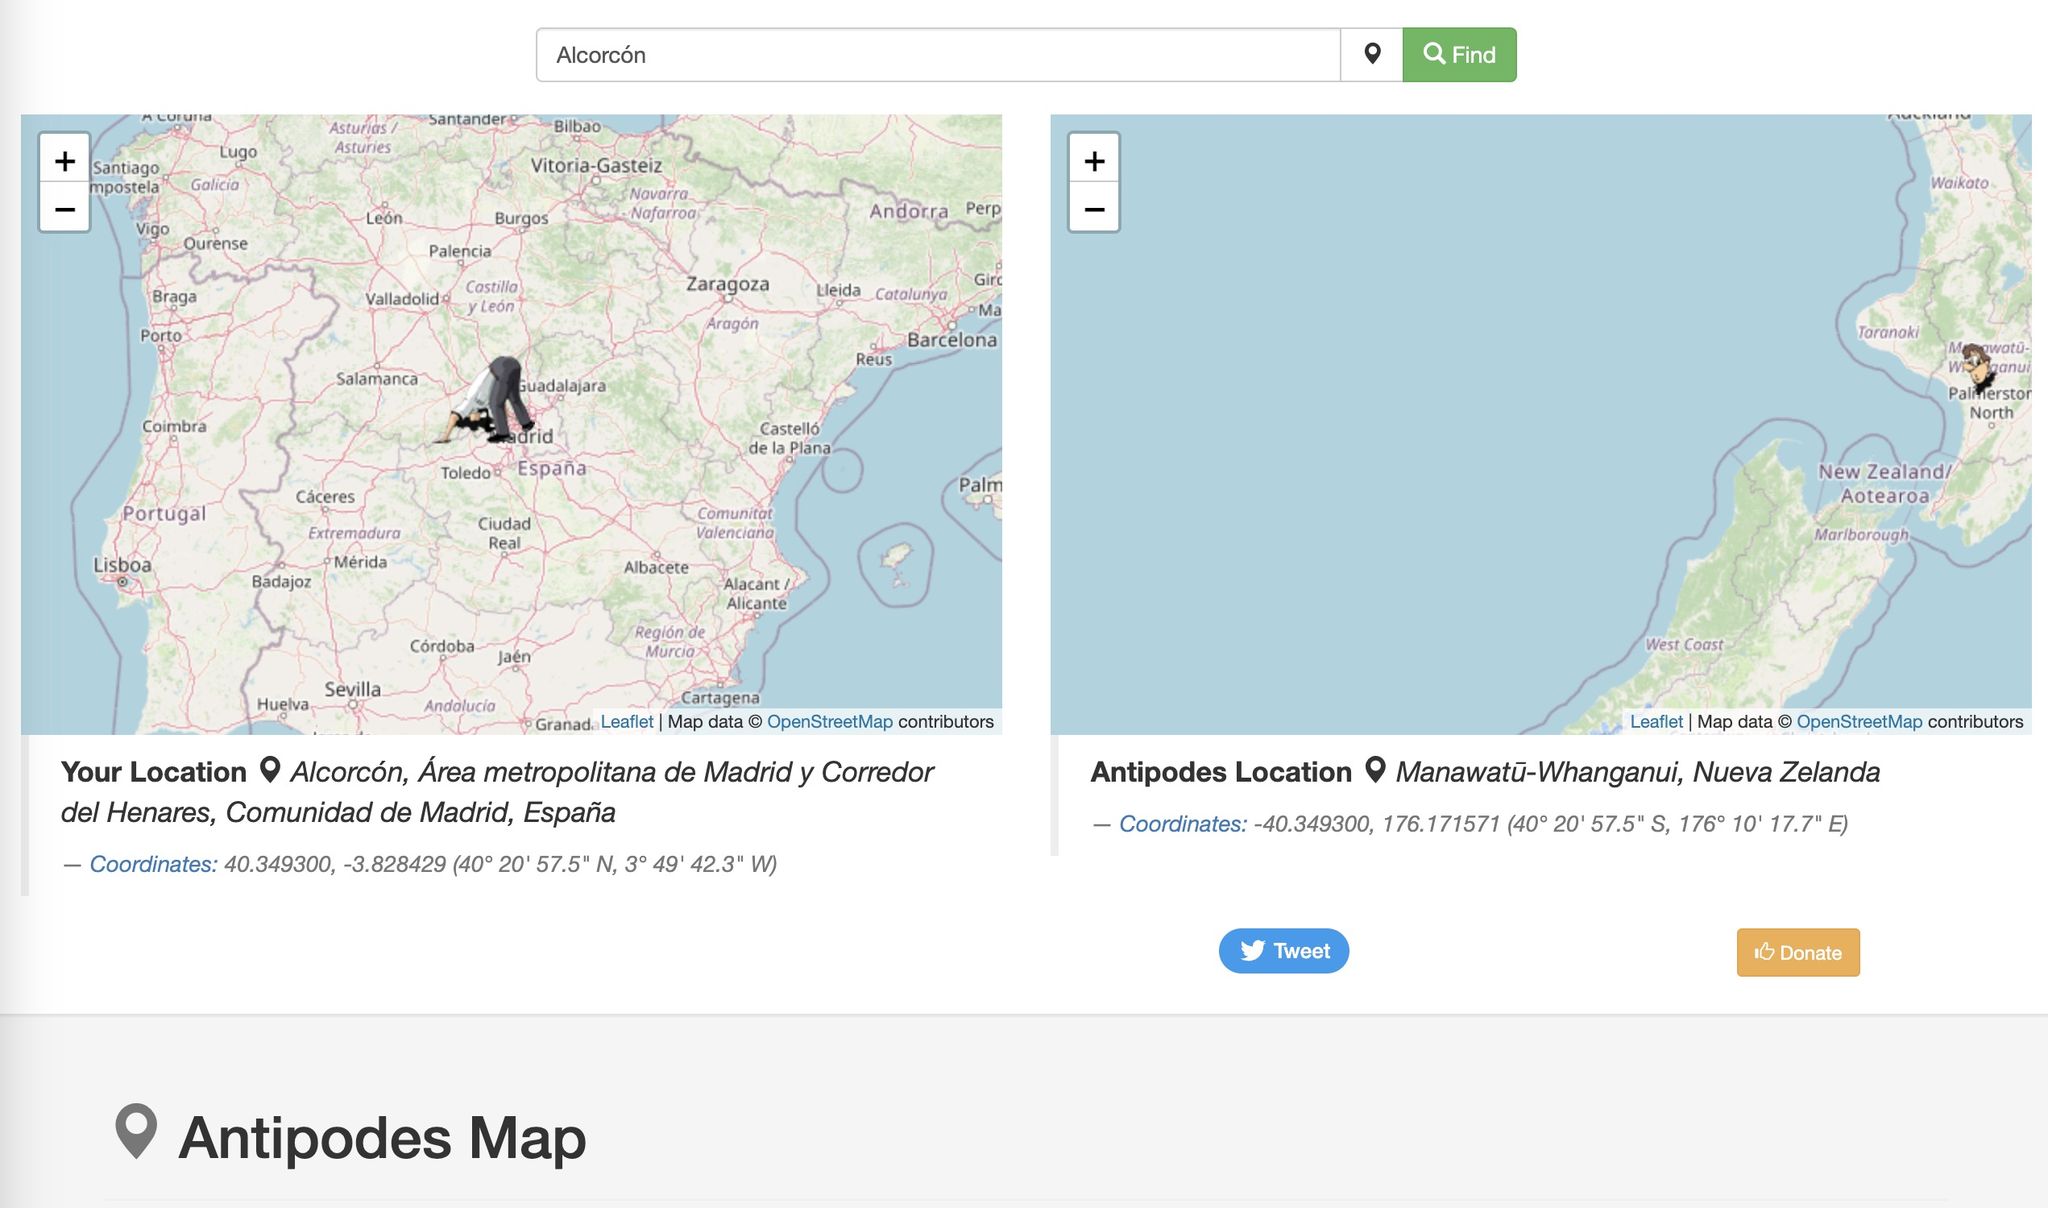Click the magnifier icon inside the Find button
This screenshot has height=1208, width=2048.
point(1433,55)
